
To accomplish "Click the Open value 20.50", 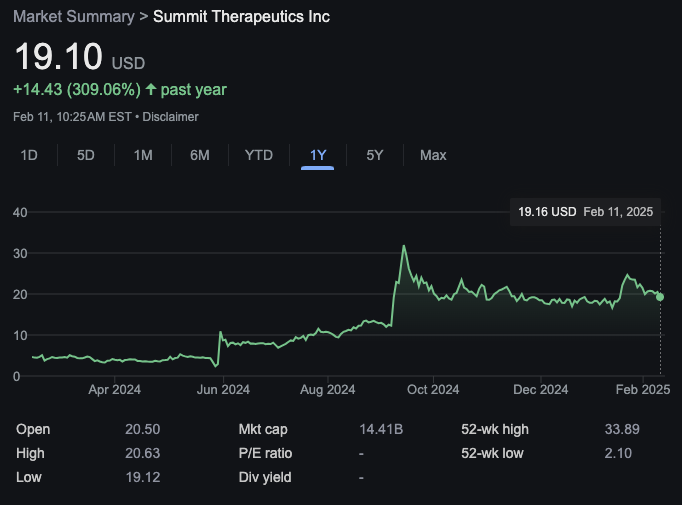I will (143, 430).
